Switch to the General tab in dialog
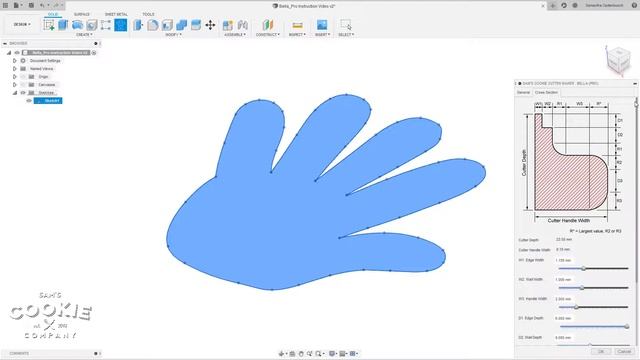 pyautogui.click(x=523, y=93)
